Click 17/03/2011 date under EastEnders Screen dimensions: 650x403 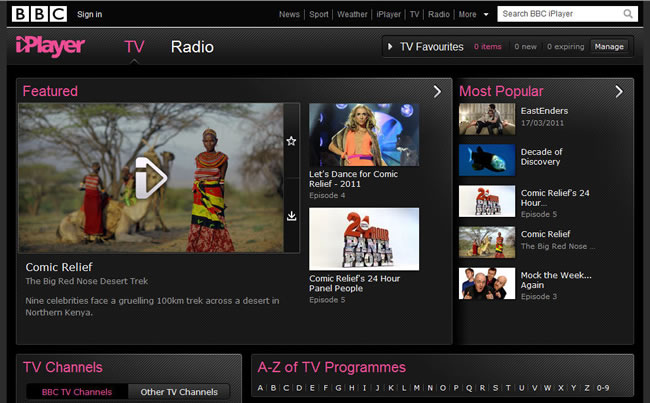542,123
